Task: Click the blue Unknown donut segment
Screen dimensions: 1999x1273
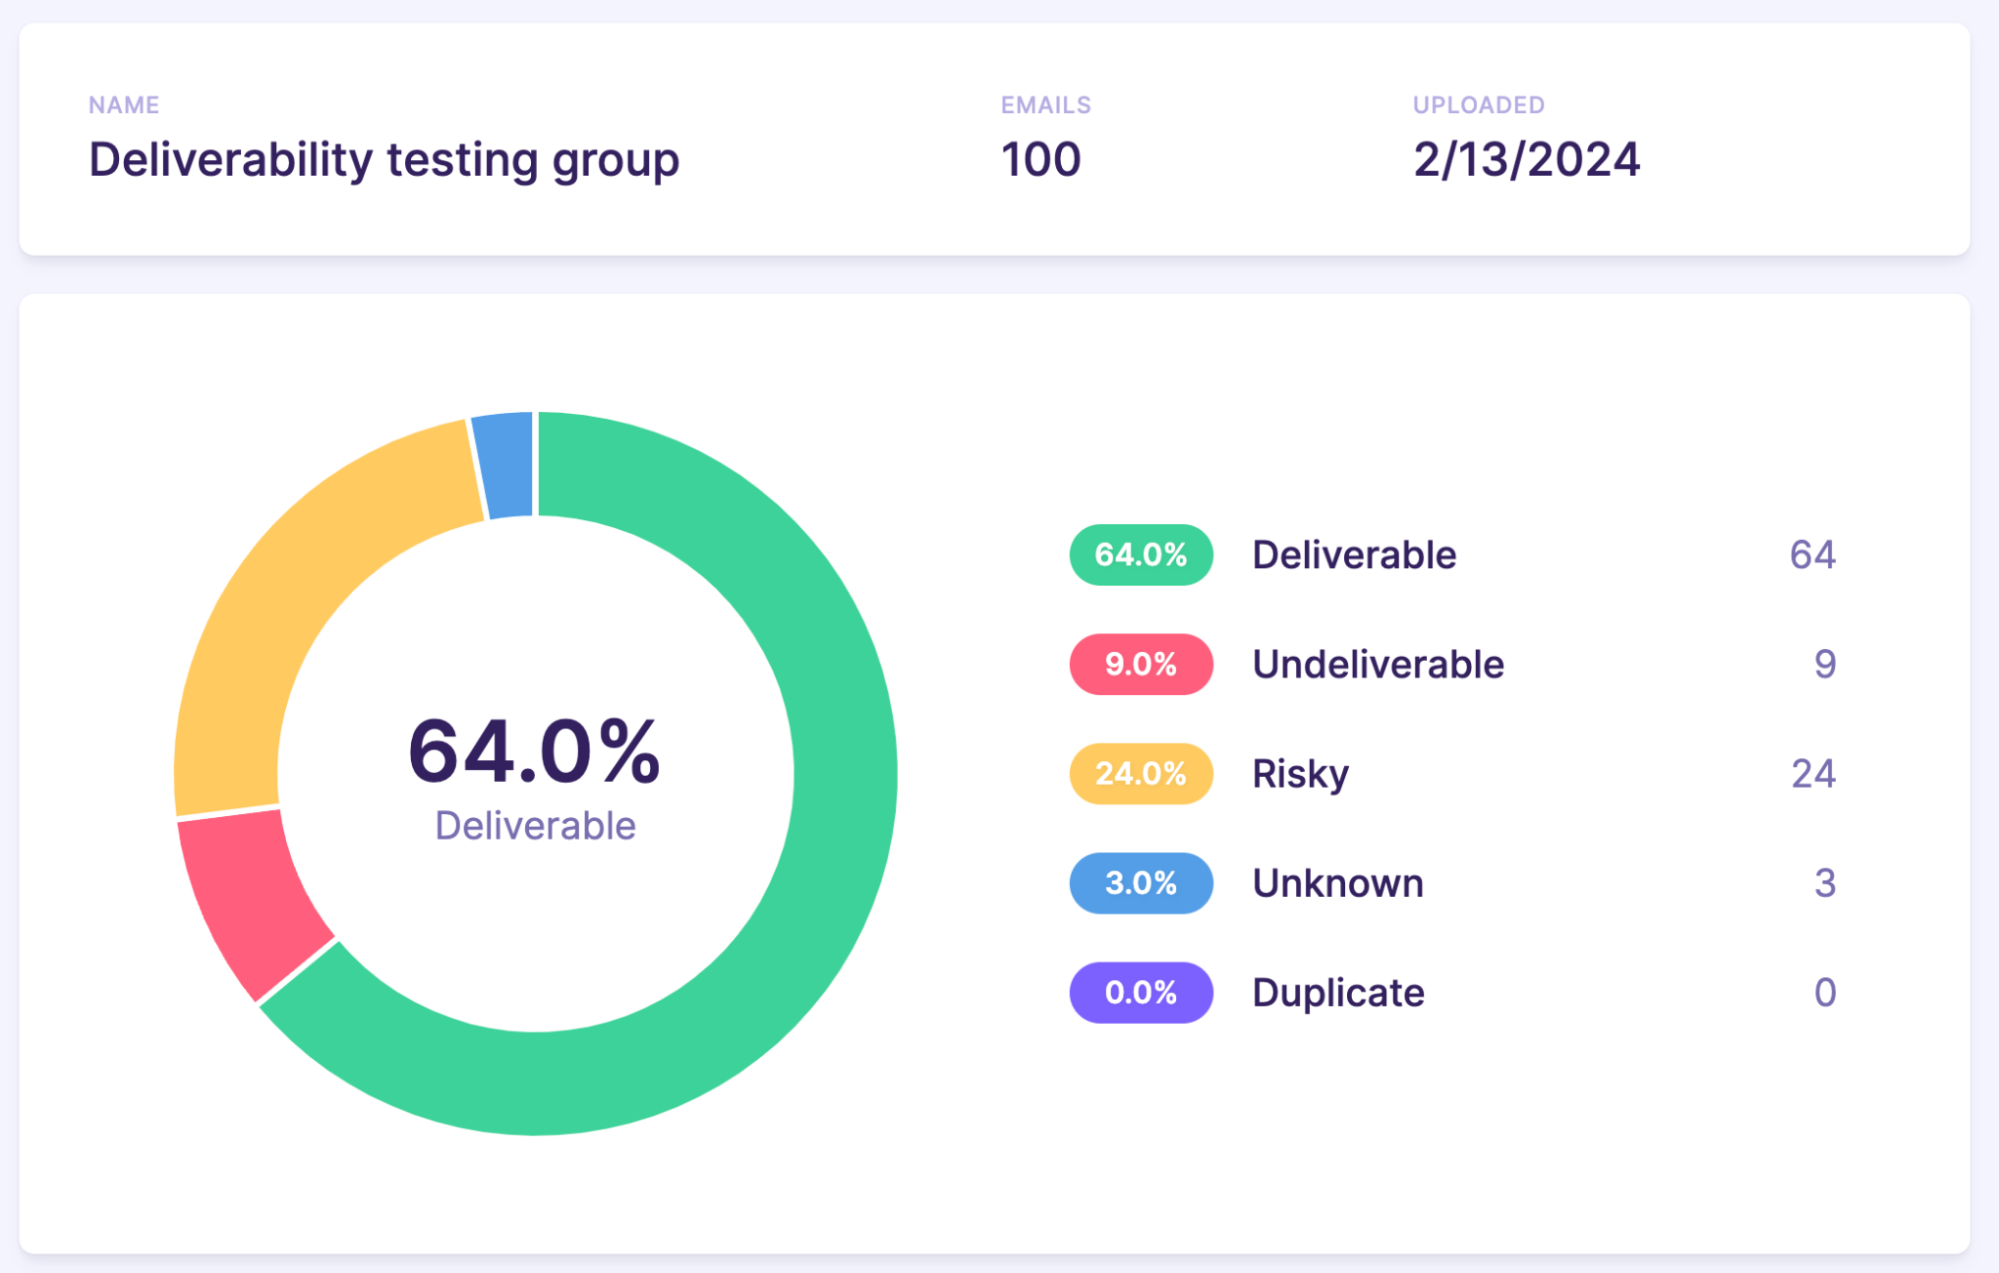Action: pos(505,465)
